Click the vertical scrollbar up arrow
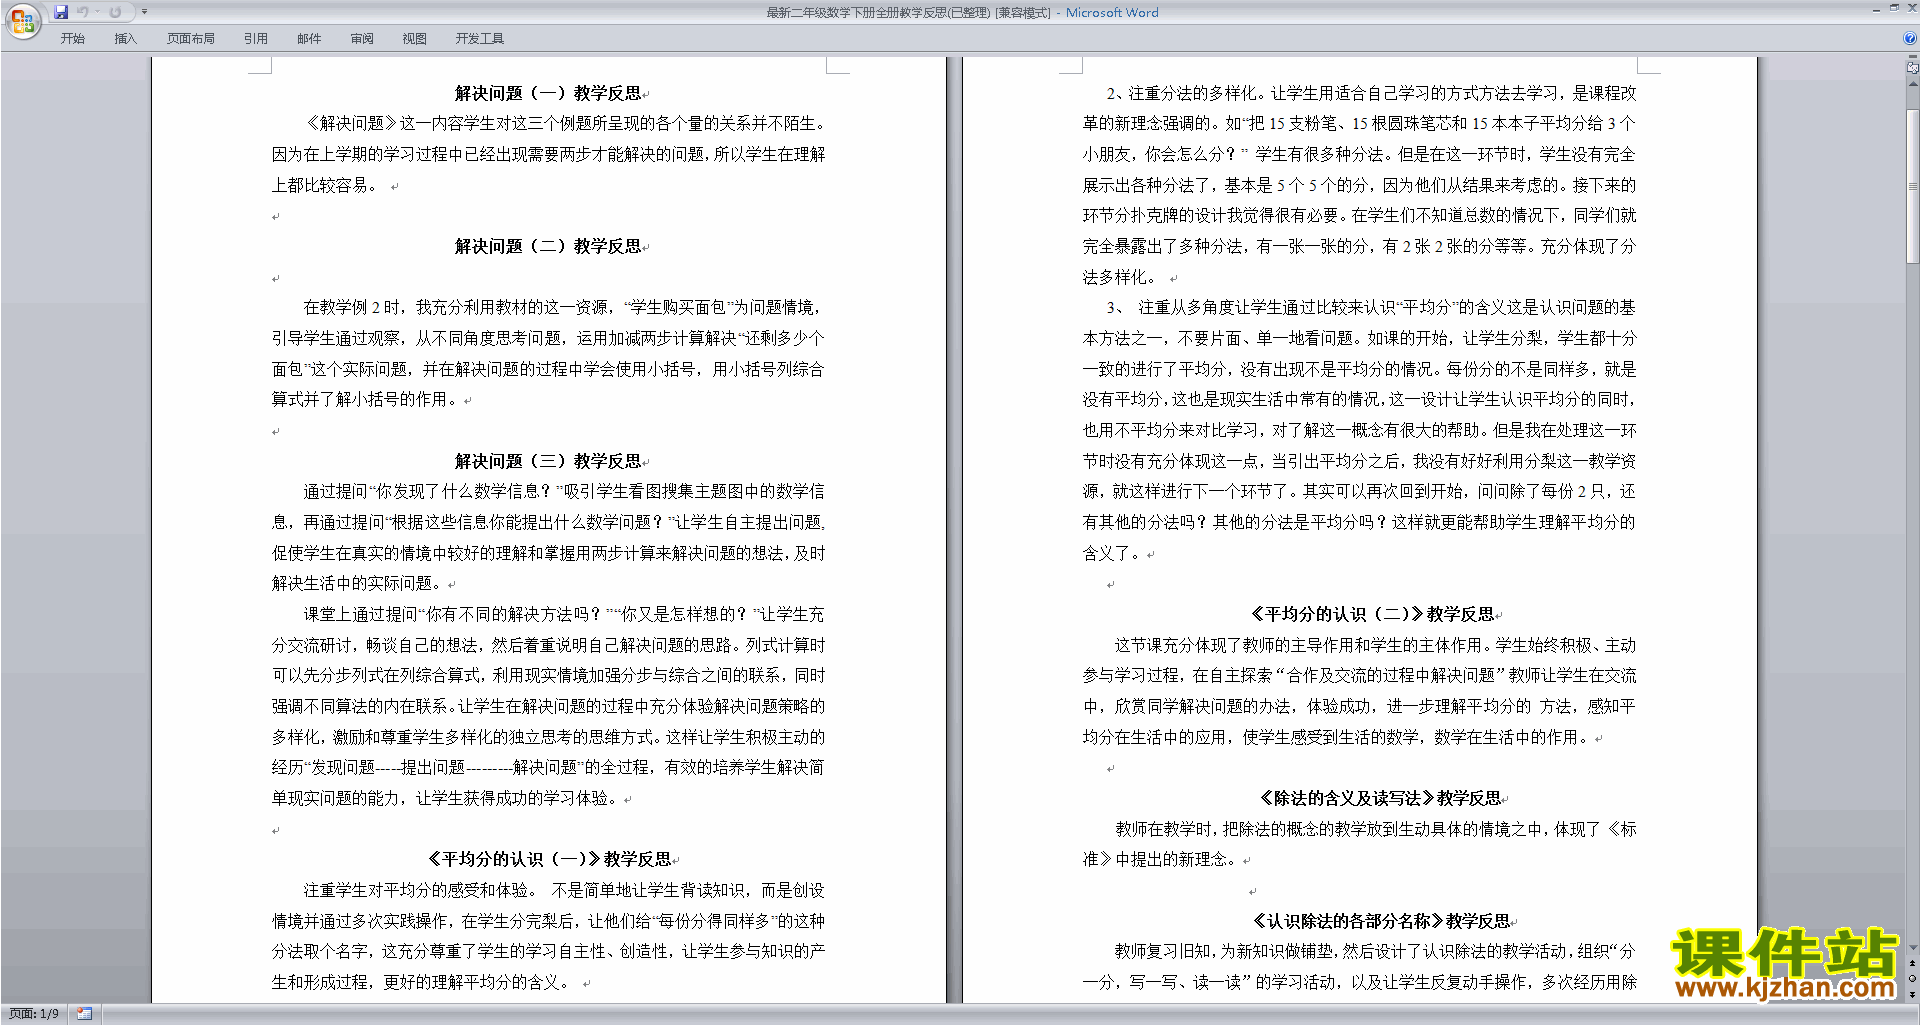Image resolution: width=1920 pixels, height=1025 pixels. pos(1912,84)
